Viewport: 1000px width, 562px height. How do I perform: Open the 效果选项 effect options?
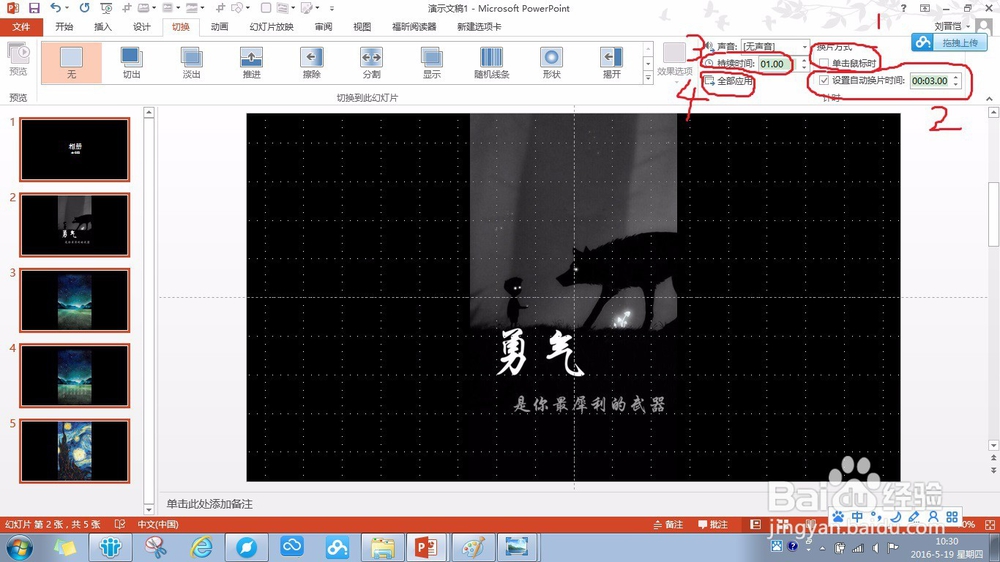675,61
